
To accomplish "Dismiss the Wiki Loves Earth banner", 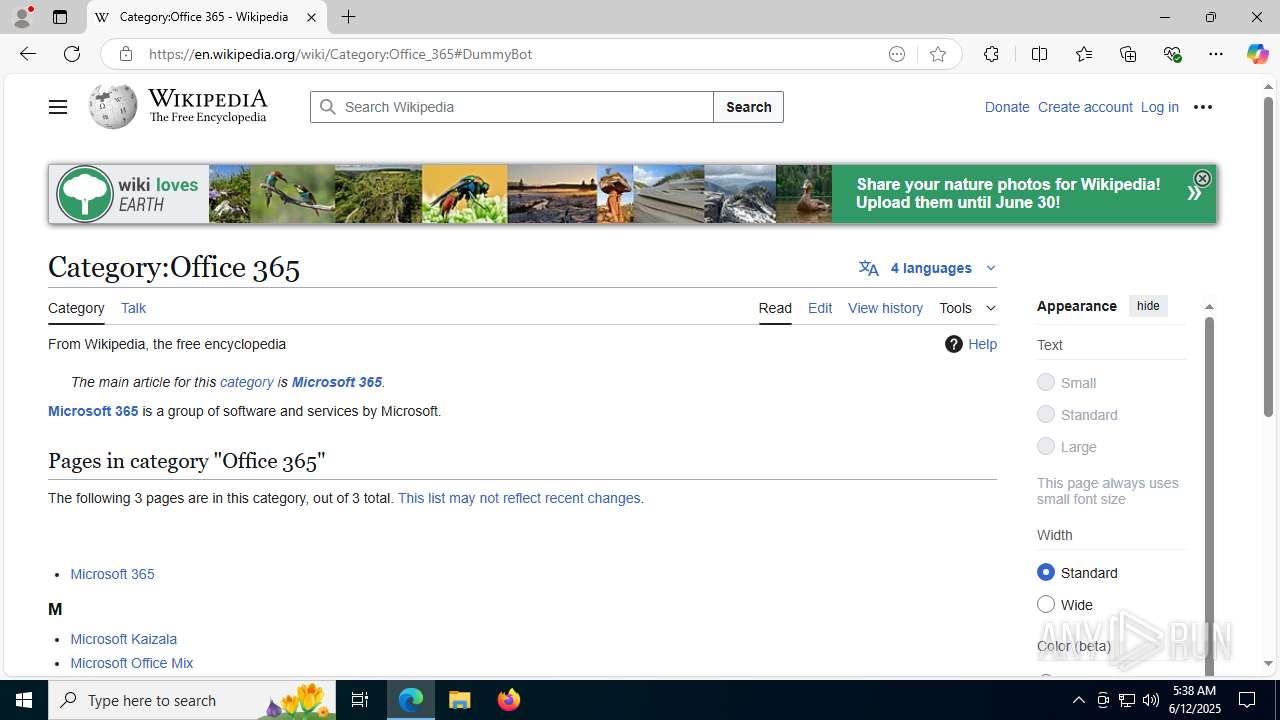I will point(1202,178).
